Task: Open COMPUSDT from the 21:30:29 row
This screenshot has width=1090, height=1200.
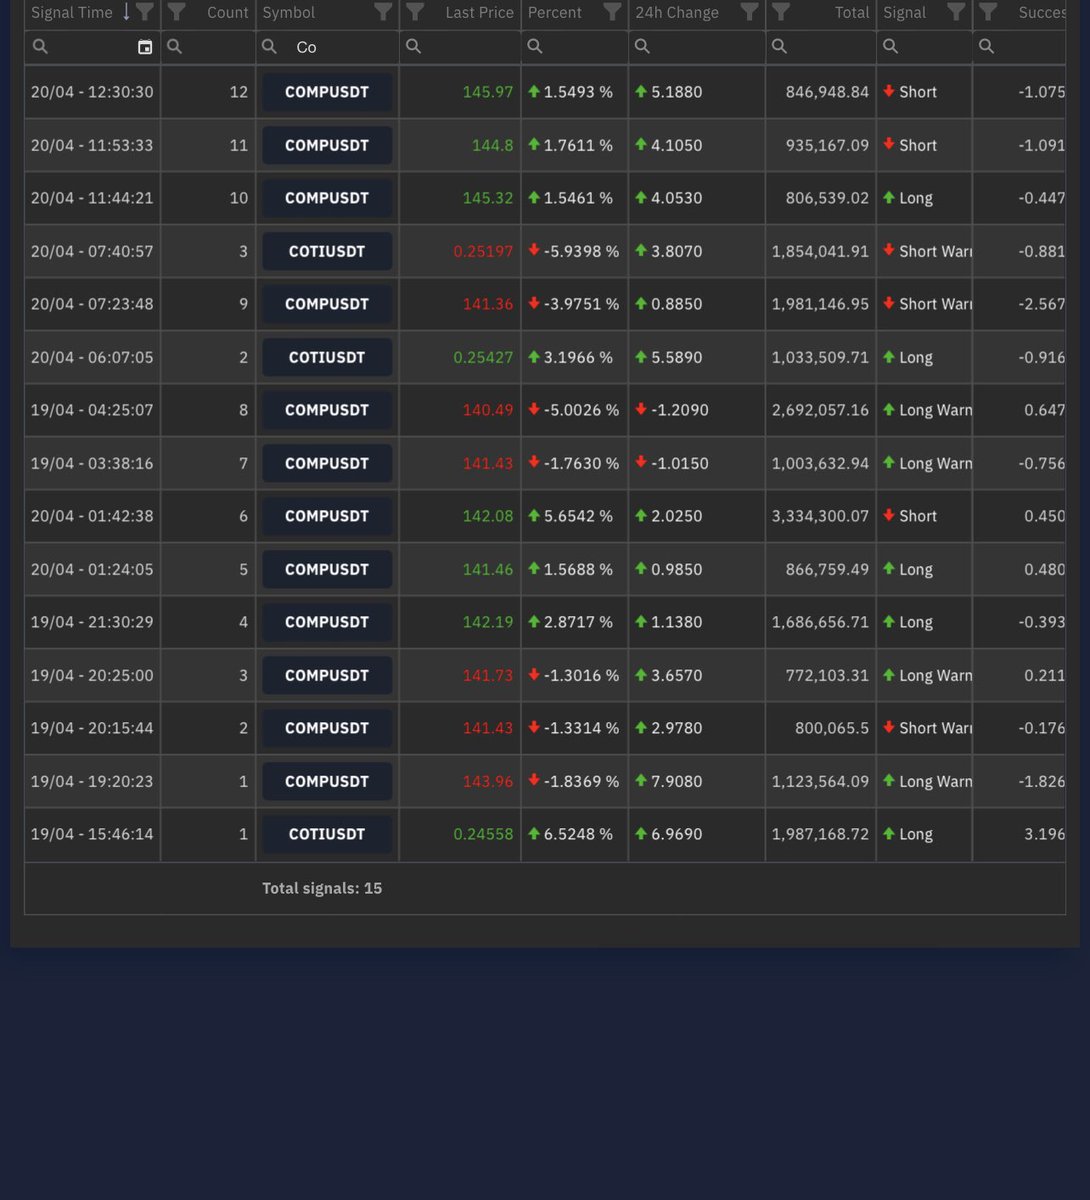Action: (x=327, y=622)
